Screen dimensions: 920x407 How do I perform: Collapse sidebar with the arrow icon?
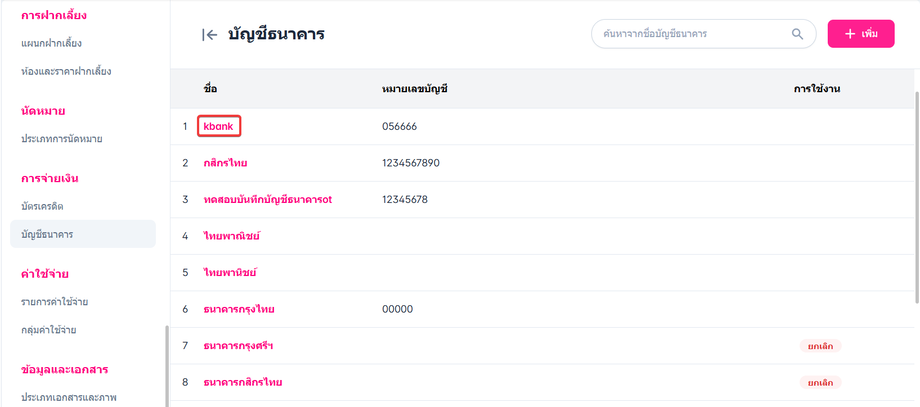[209, 35]
